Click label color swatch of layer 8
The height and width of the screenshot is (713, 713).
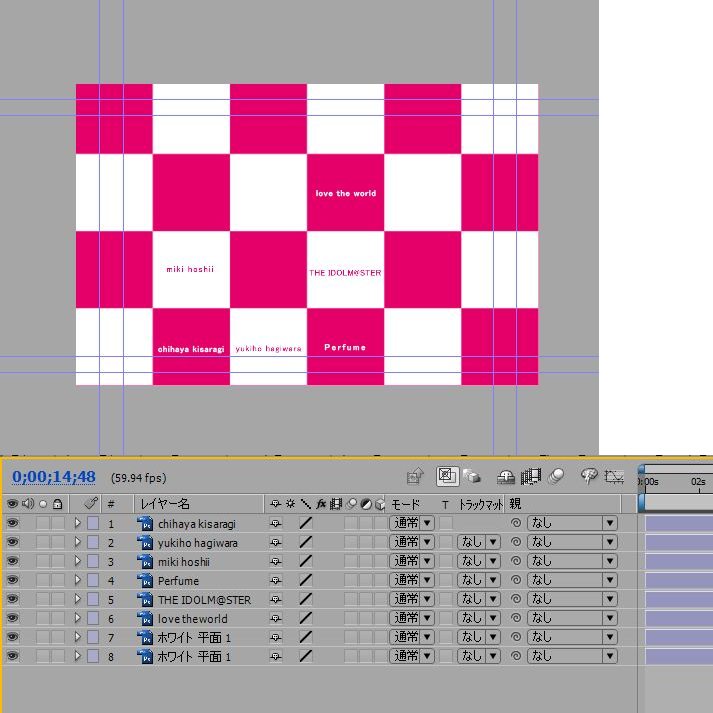tap(93, 656)
